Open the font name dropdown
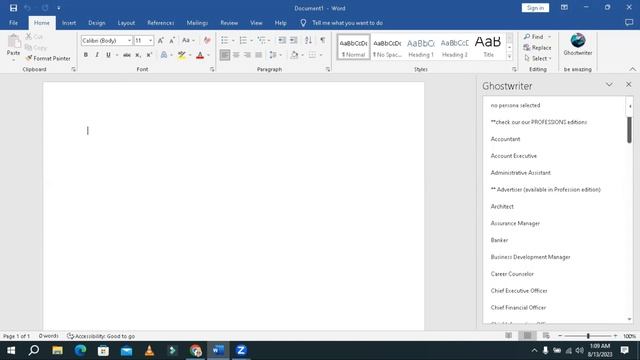Image resolution: width=640 pixels, height=360 pixels. click(x=129, y=40)
